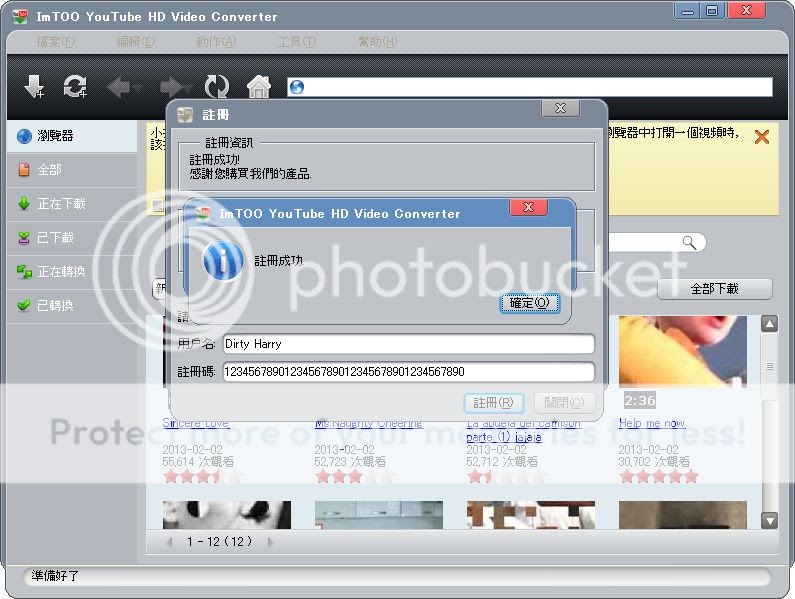Click the 1 - 12 (12) page indicator
795x599 pixels.
[219, 542]
